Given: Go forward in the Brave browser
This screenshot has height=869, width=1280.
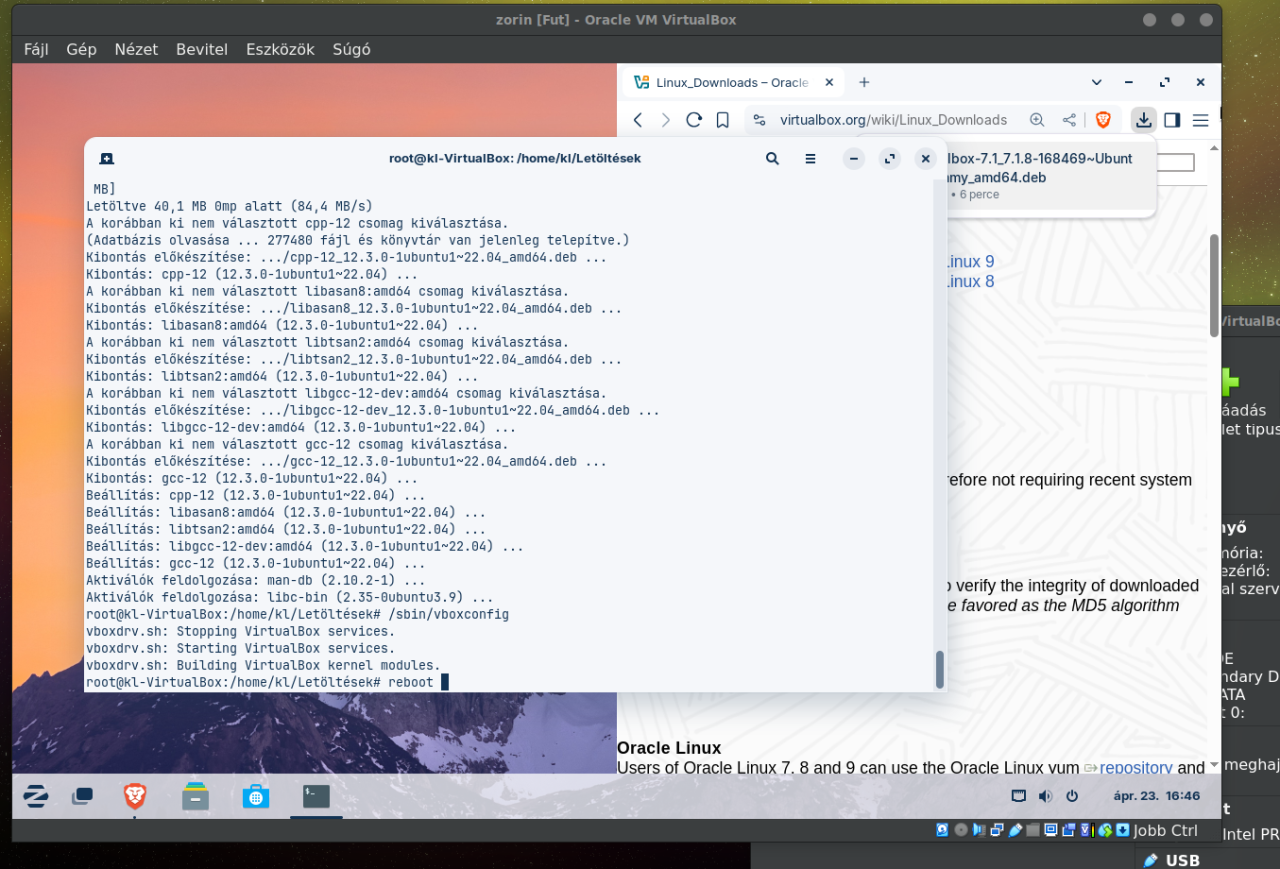Looking at the screenshot, I should [666, 120].
